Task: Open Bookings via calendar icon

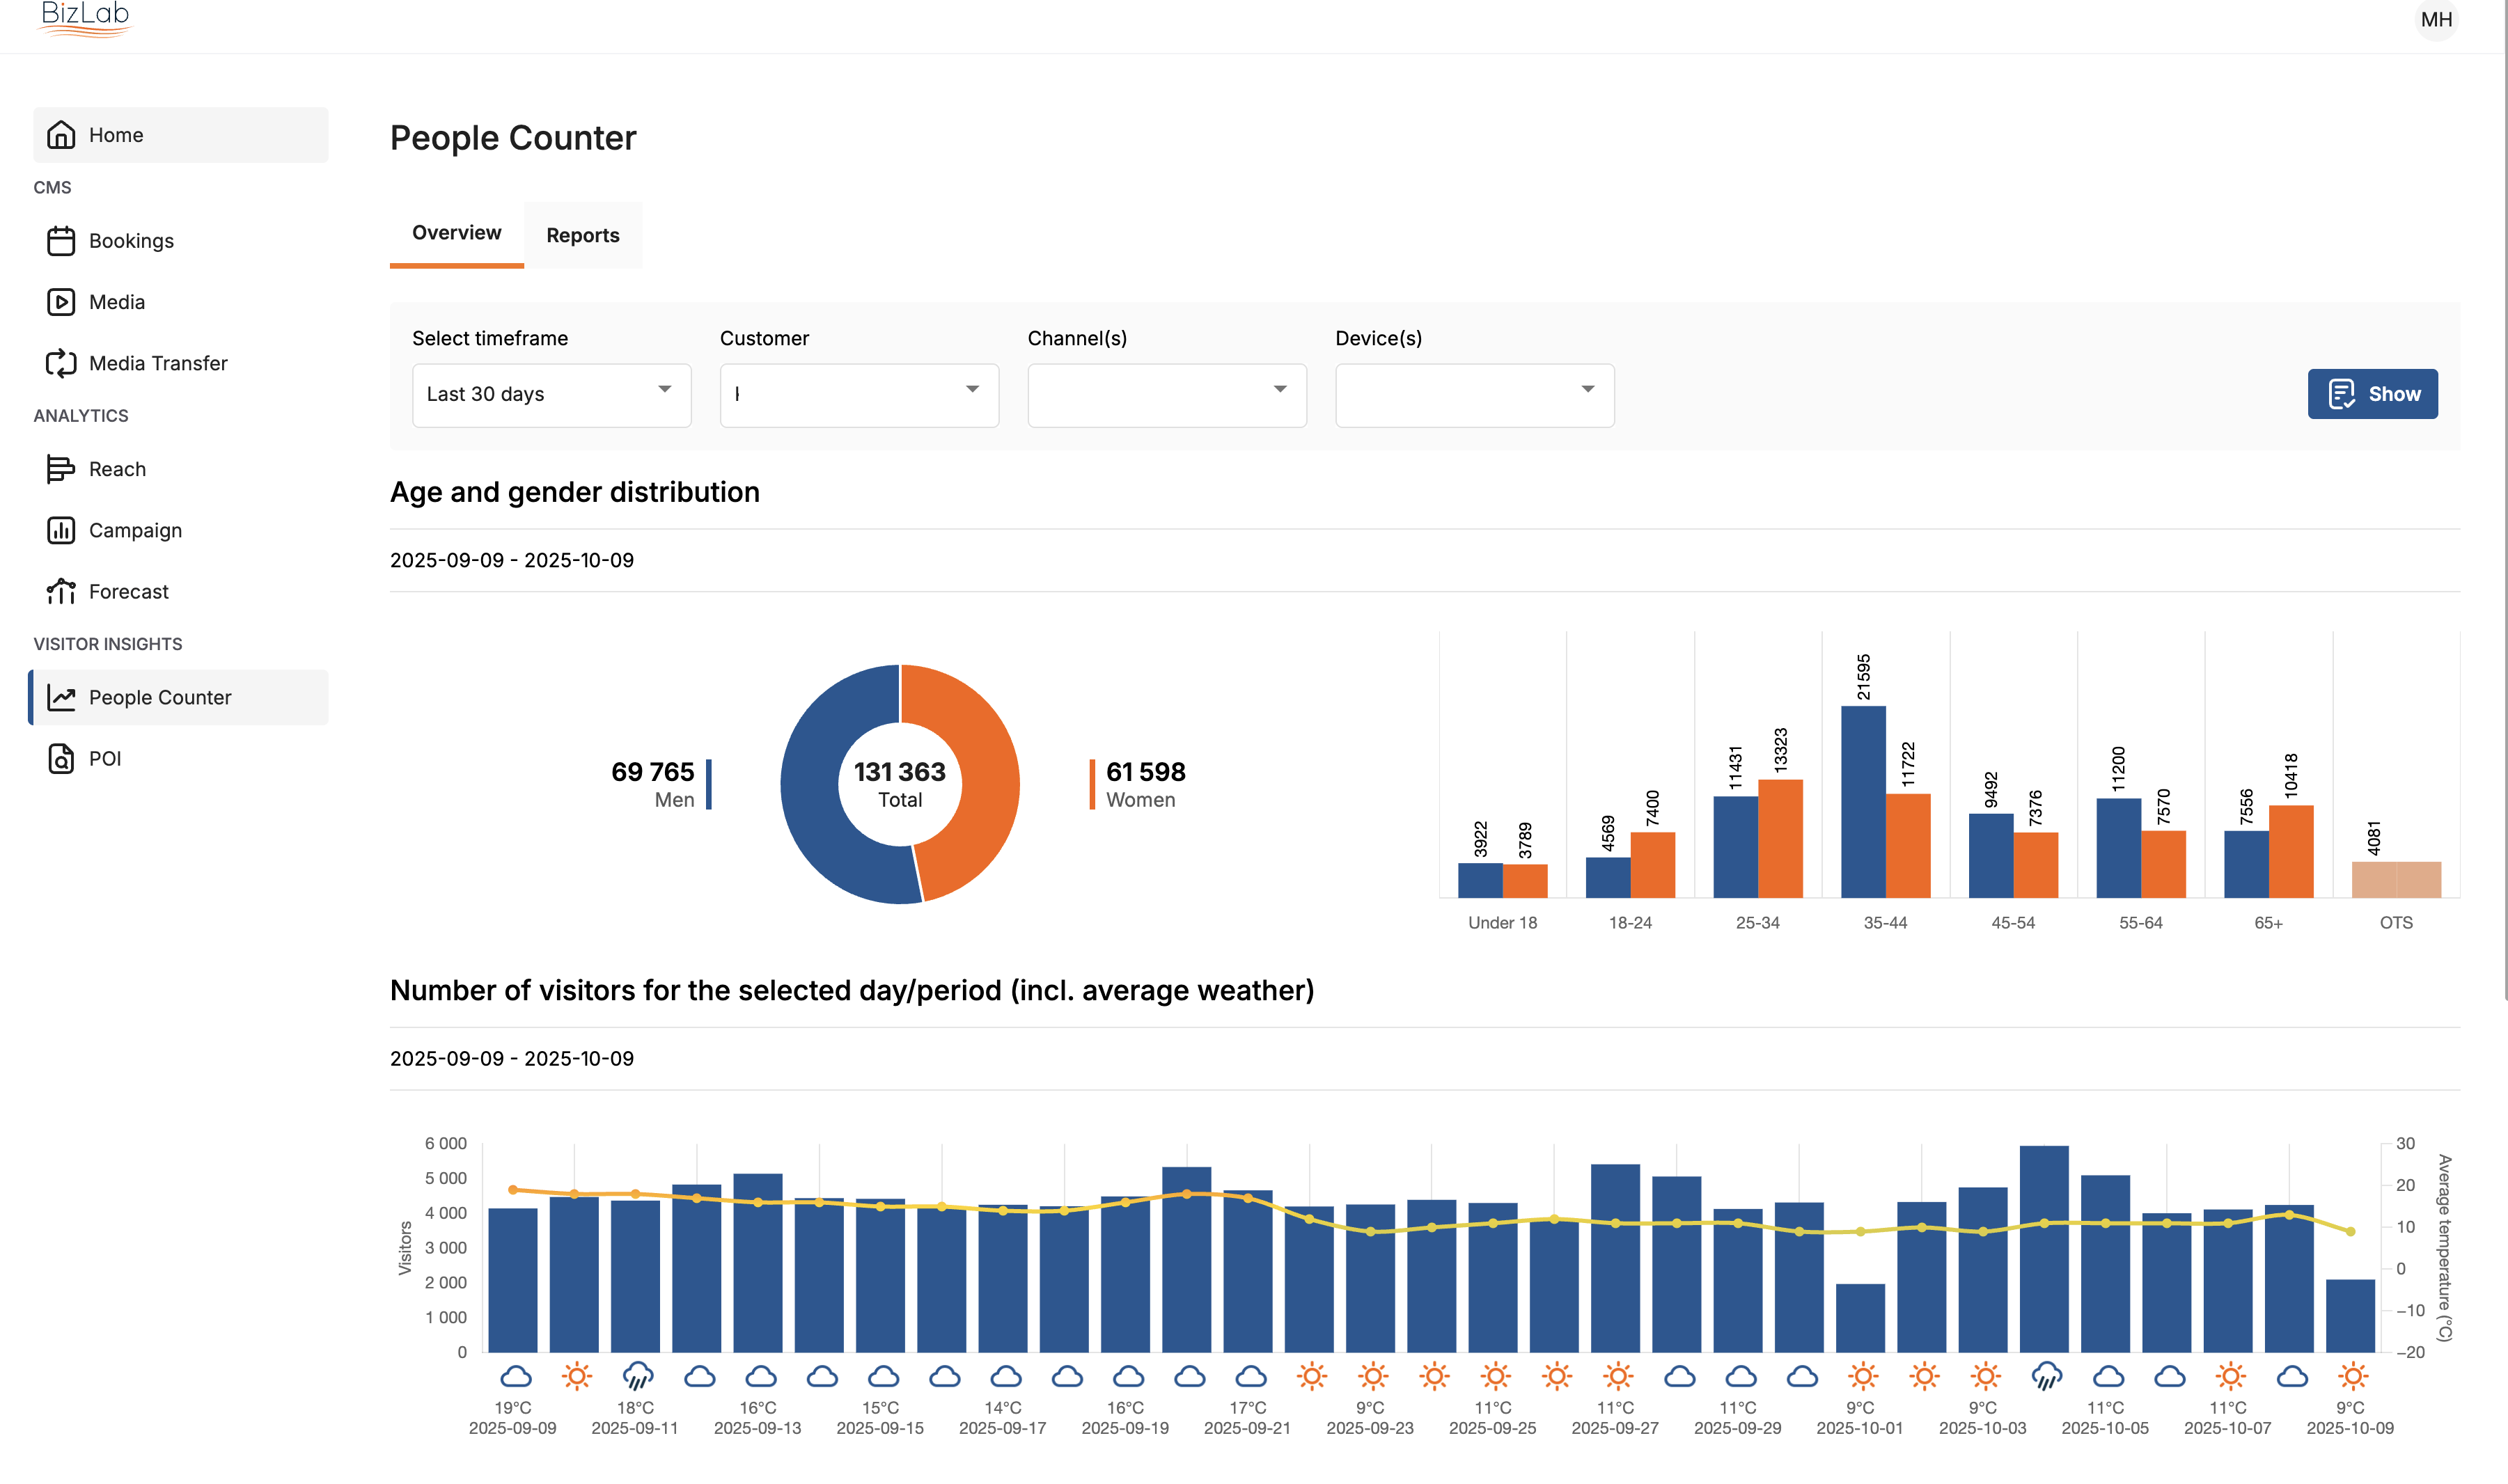Action: coord(61,241)
